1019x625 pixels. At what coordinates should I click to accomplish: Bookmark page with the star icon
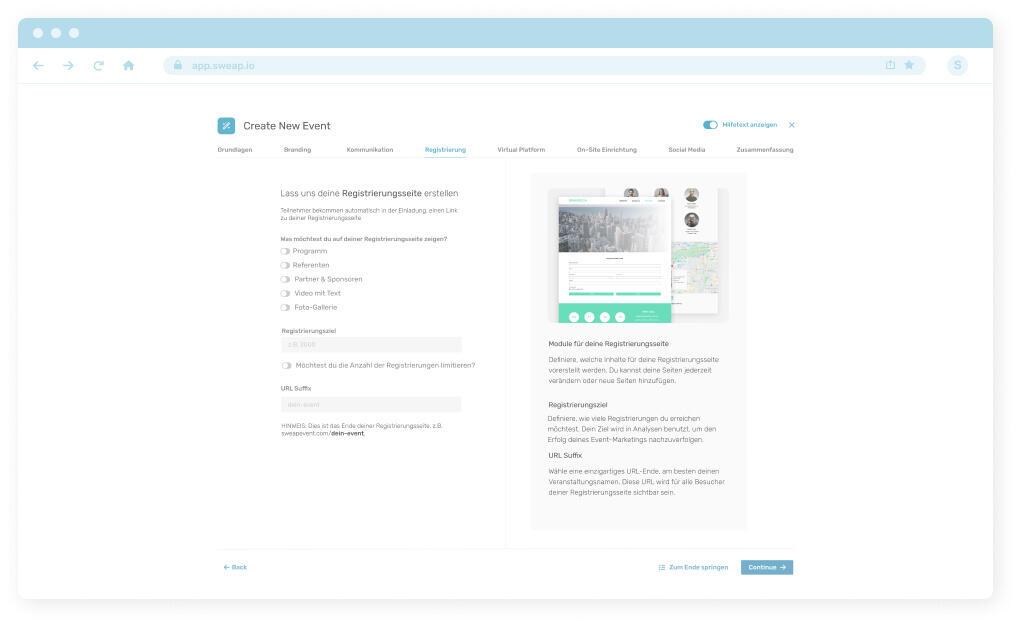909,65
